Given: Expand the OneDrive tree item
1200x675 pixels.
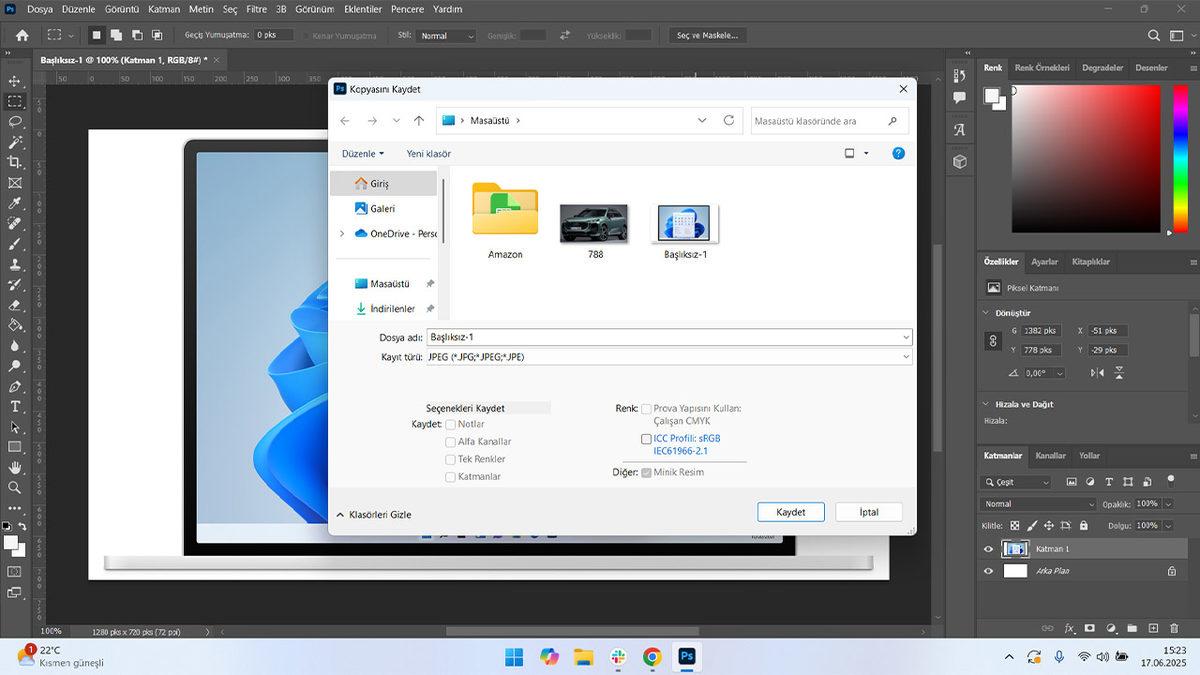Looking at the screenshot, I should pyautogui.click(x=342, y=234).
